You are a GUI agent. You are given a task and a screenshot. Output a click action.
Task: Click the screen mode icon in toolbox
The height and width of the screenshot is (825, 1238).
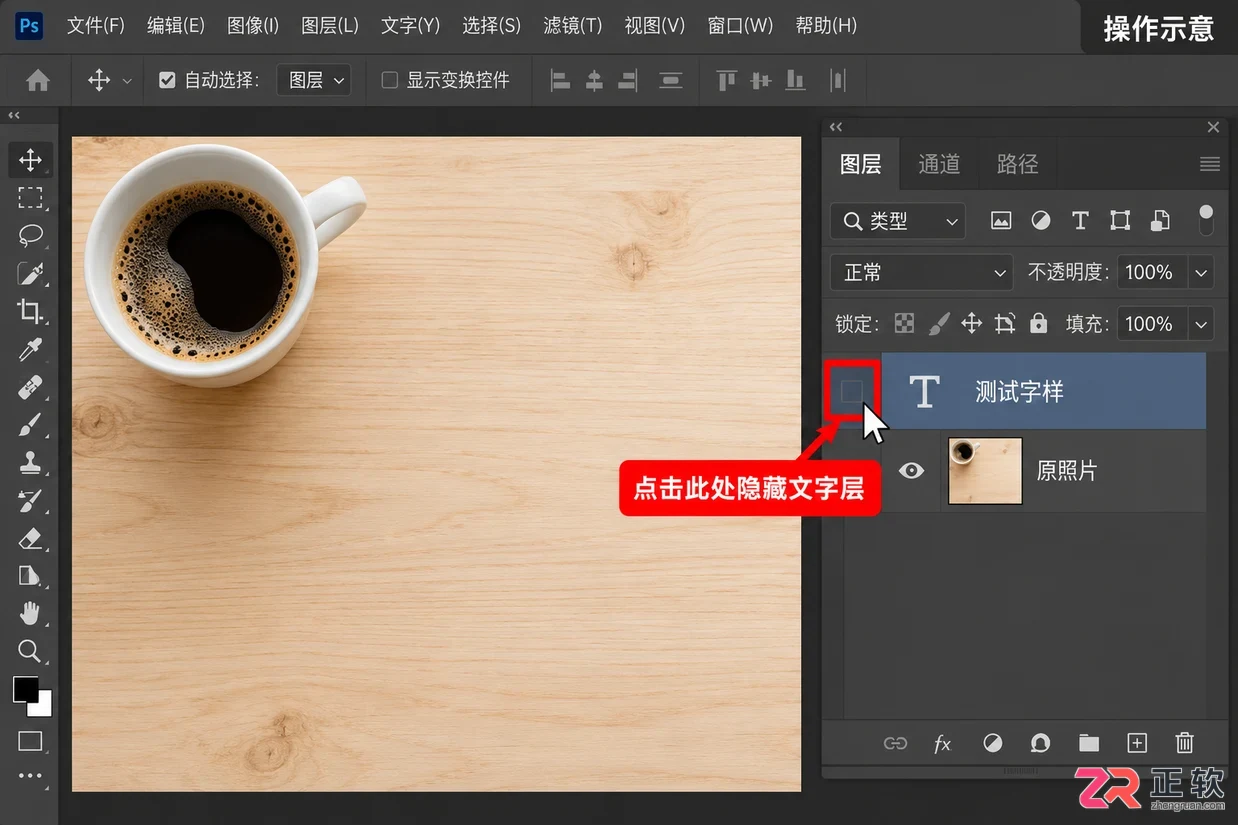pyautogui.click(x=30, y=741)
